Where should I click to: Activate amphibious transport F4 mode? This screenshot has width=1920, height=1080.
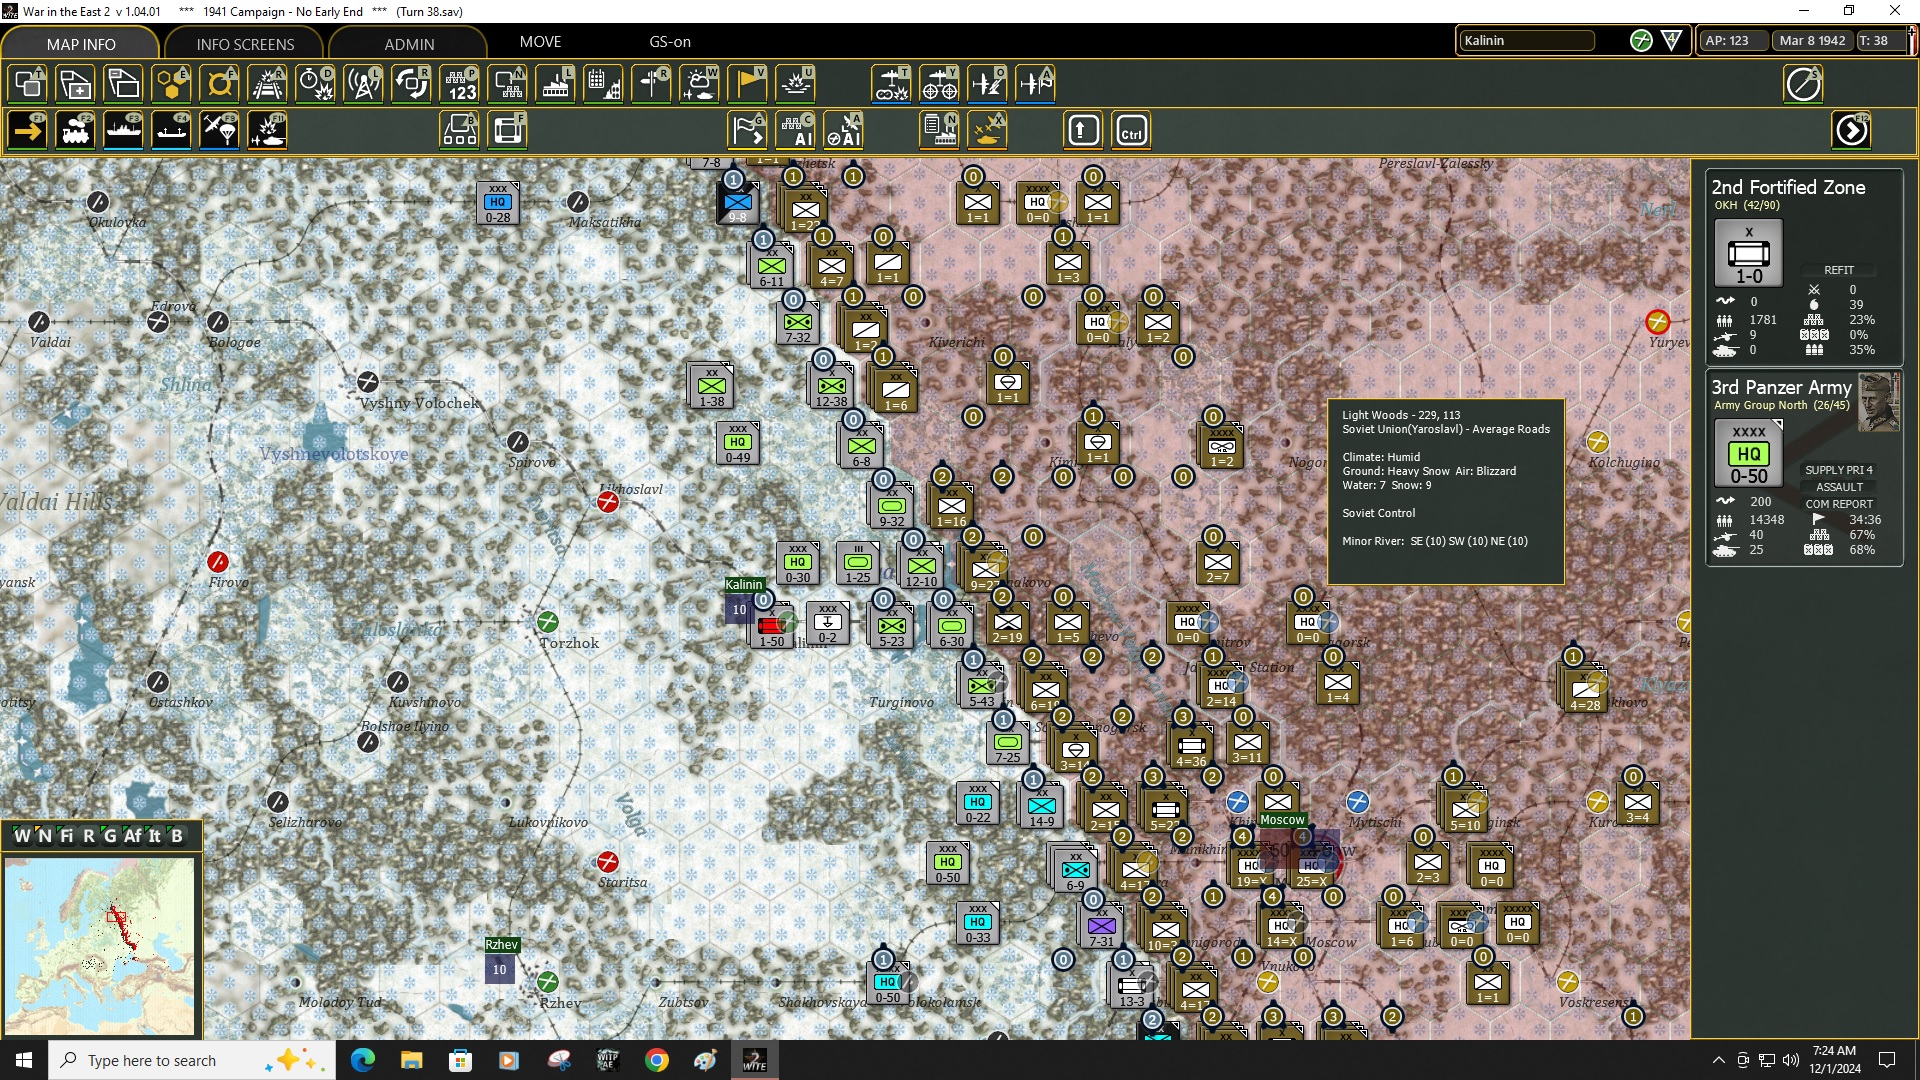[x=172, y=131]
